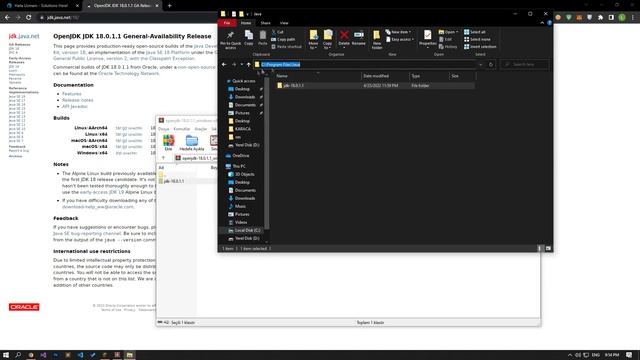Click the Release notes link
Image resolution: width=640 pixels, height=360 pixels.
pos(78,100)
